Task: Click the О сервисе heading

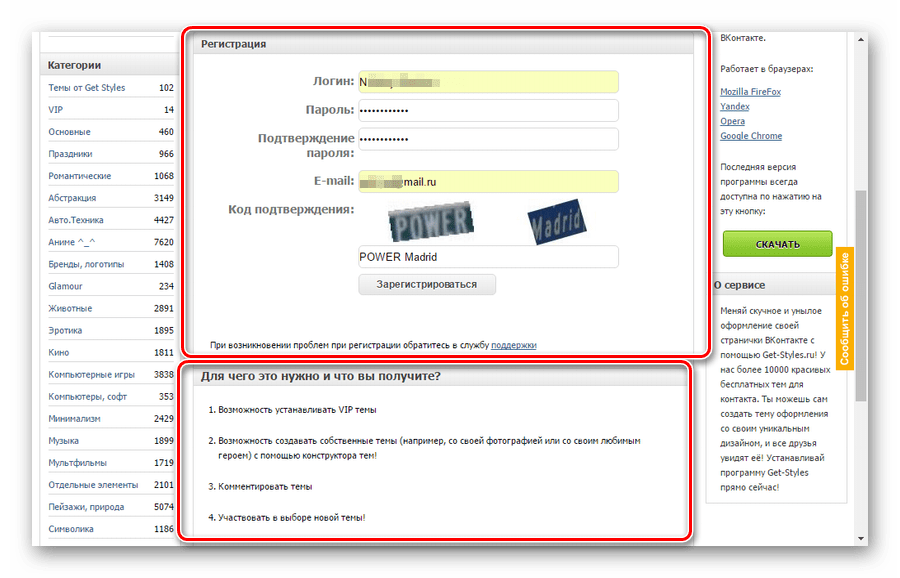Action: (x=739, y=285)
